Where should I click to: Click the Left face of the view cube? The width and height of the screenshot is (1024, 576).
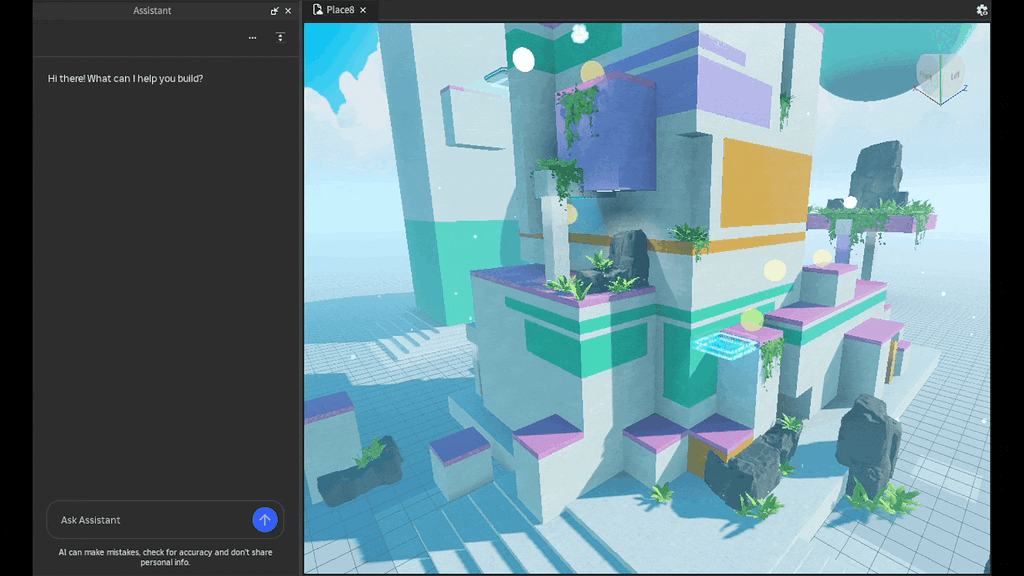click(956, 75)
